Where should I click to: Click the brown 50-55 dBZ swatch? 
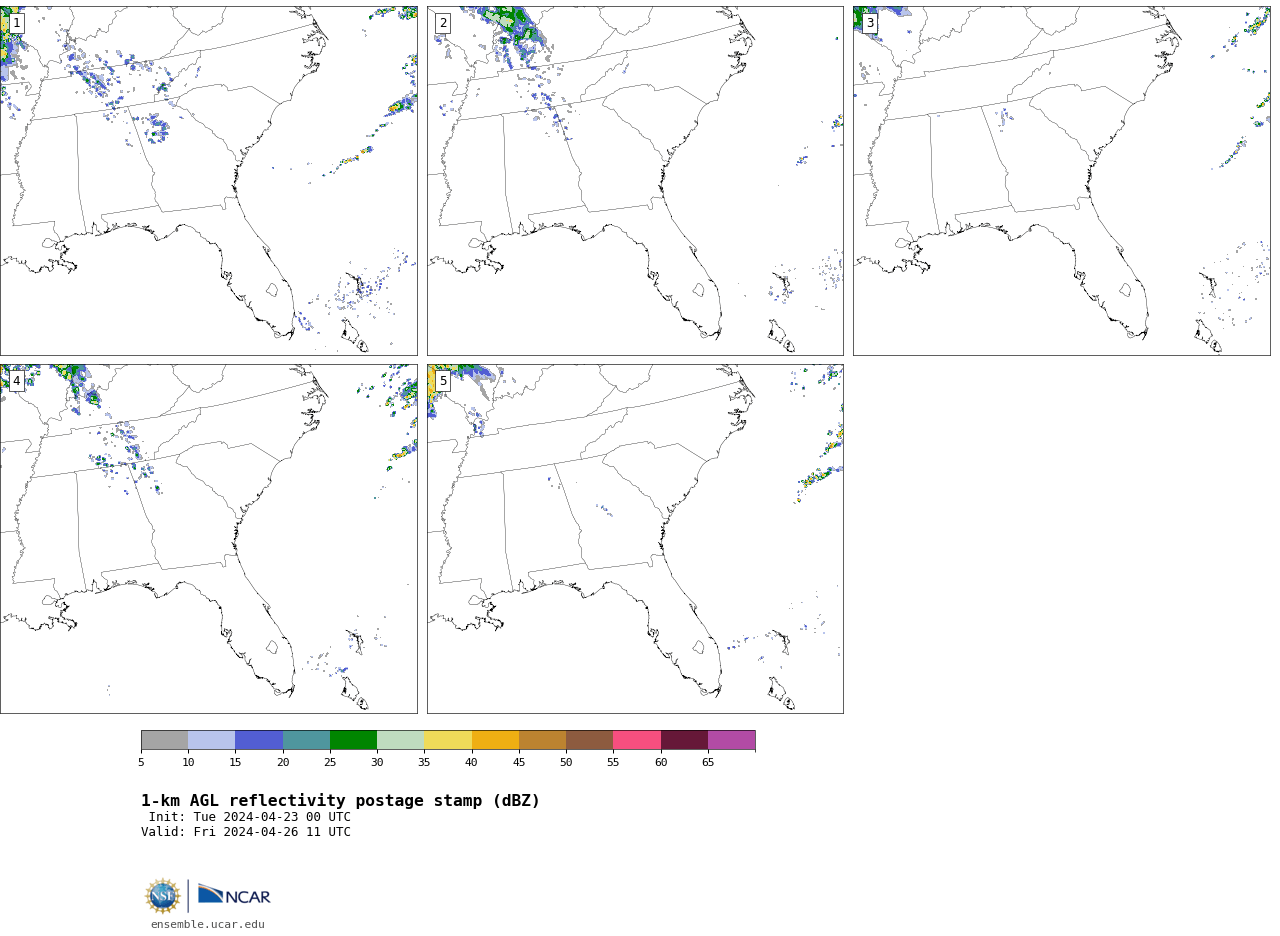(590, 740)
